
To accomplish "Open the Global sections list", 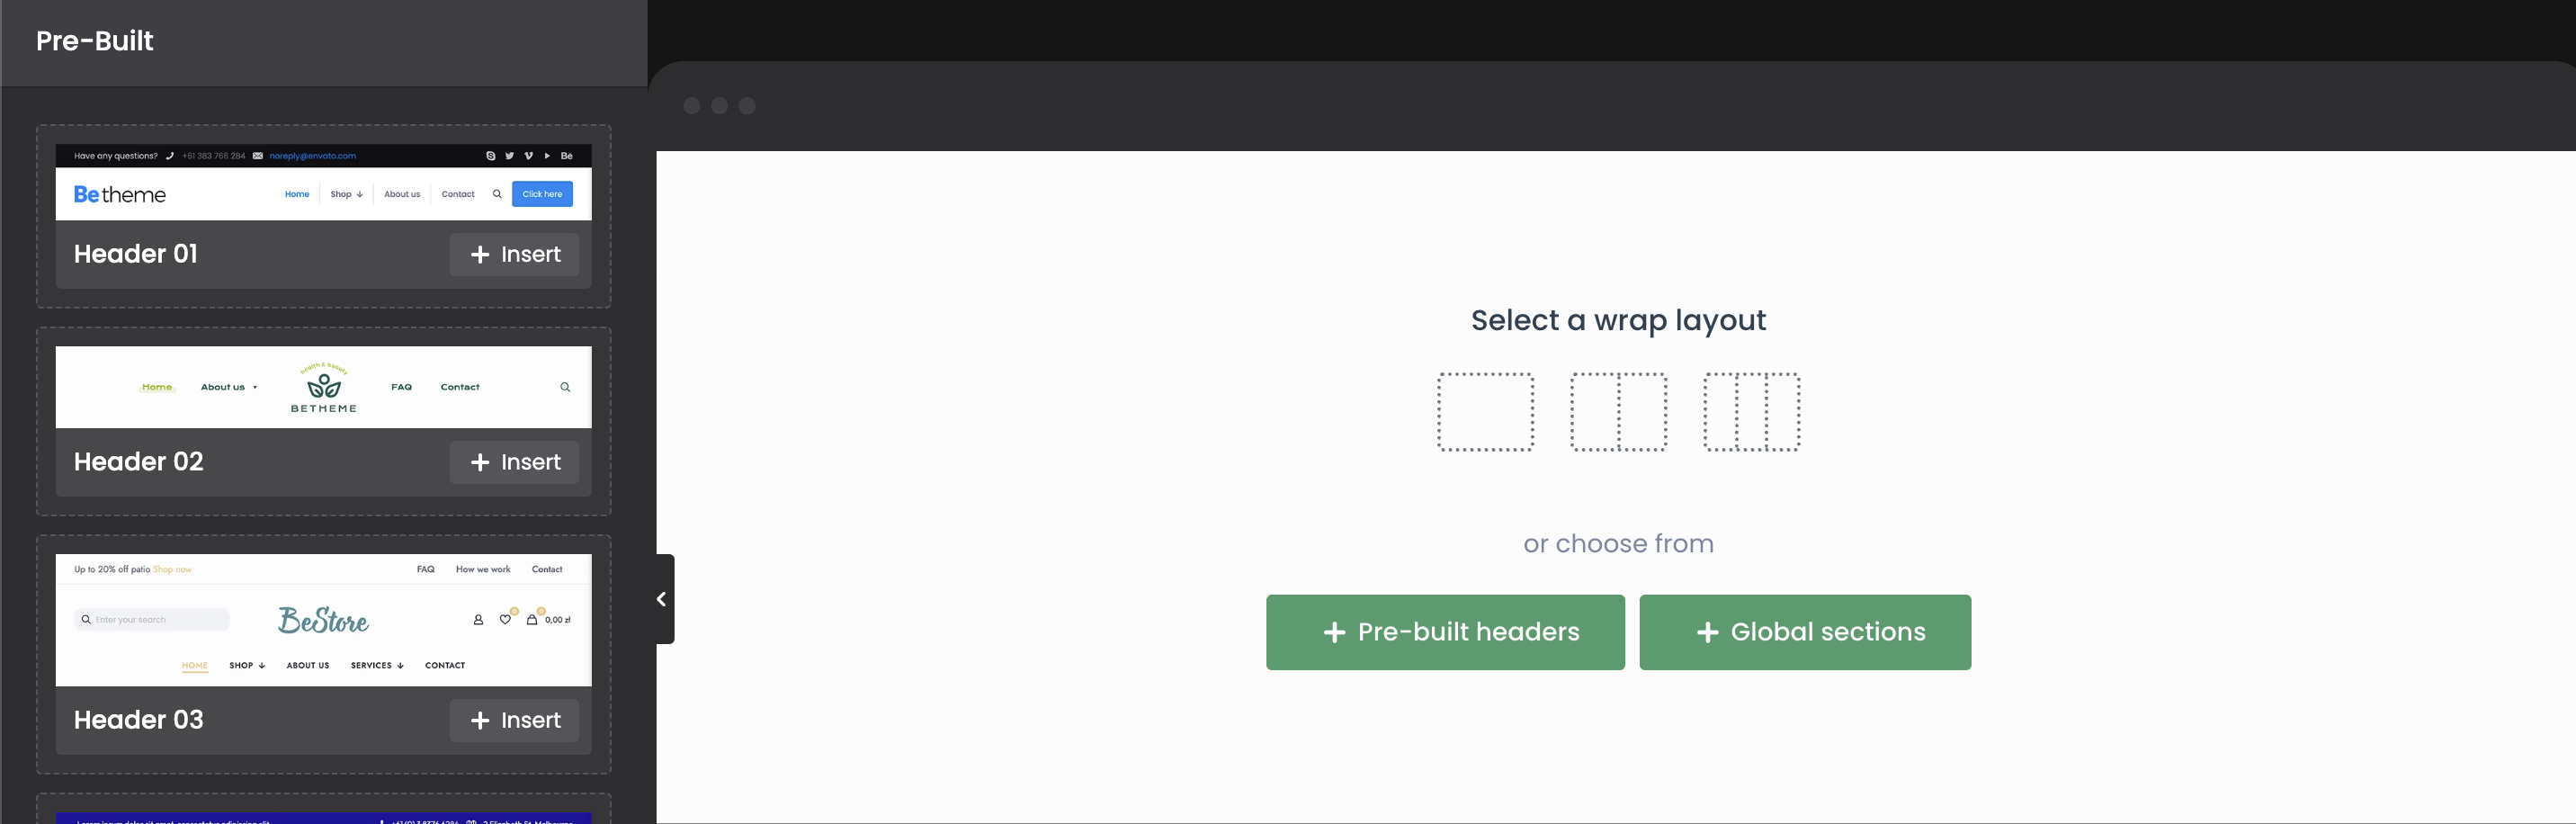I will tap(1805, 632).
